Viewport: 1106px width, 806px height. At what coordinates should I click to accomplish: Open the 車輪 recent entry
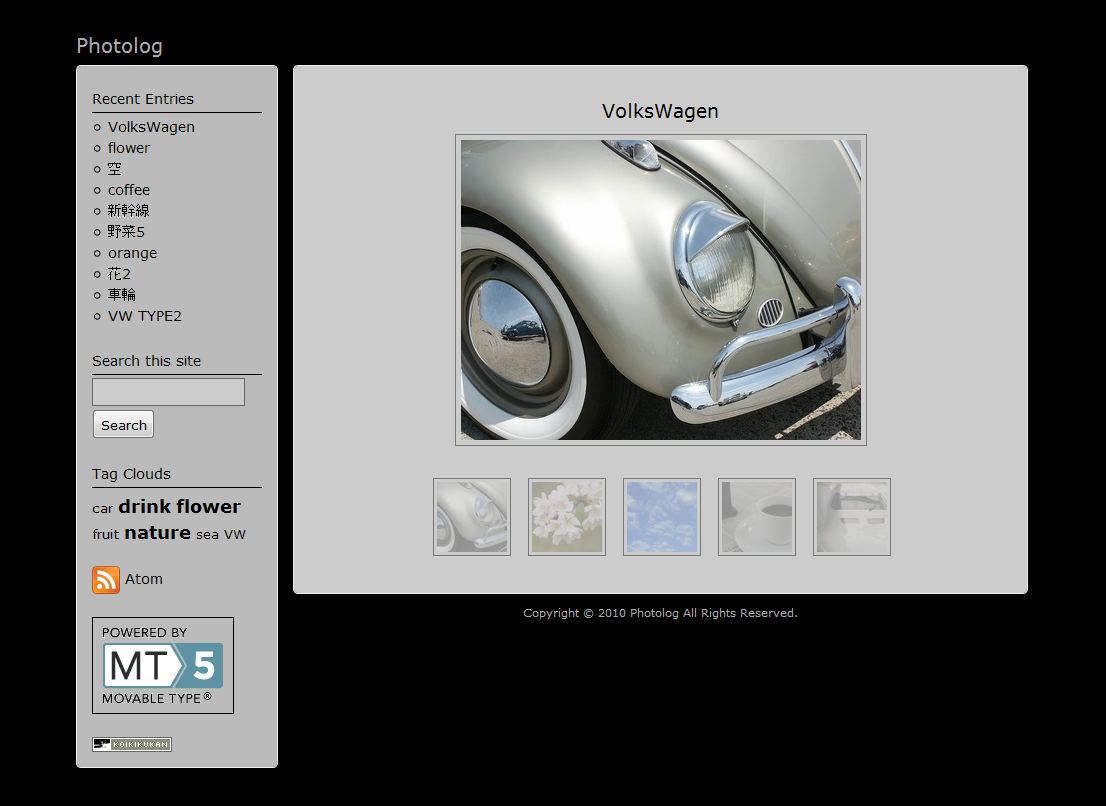(x=121, y=295)
